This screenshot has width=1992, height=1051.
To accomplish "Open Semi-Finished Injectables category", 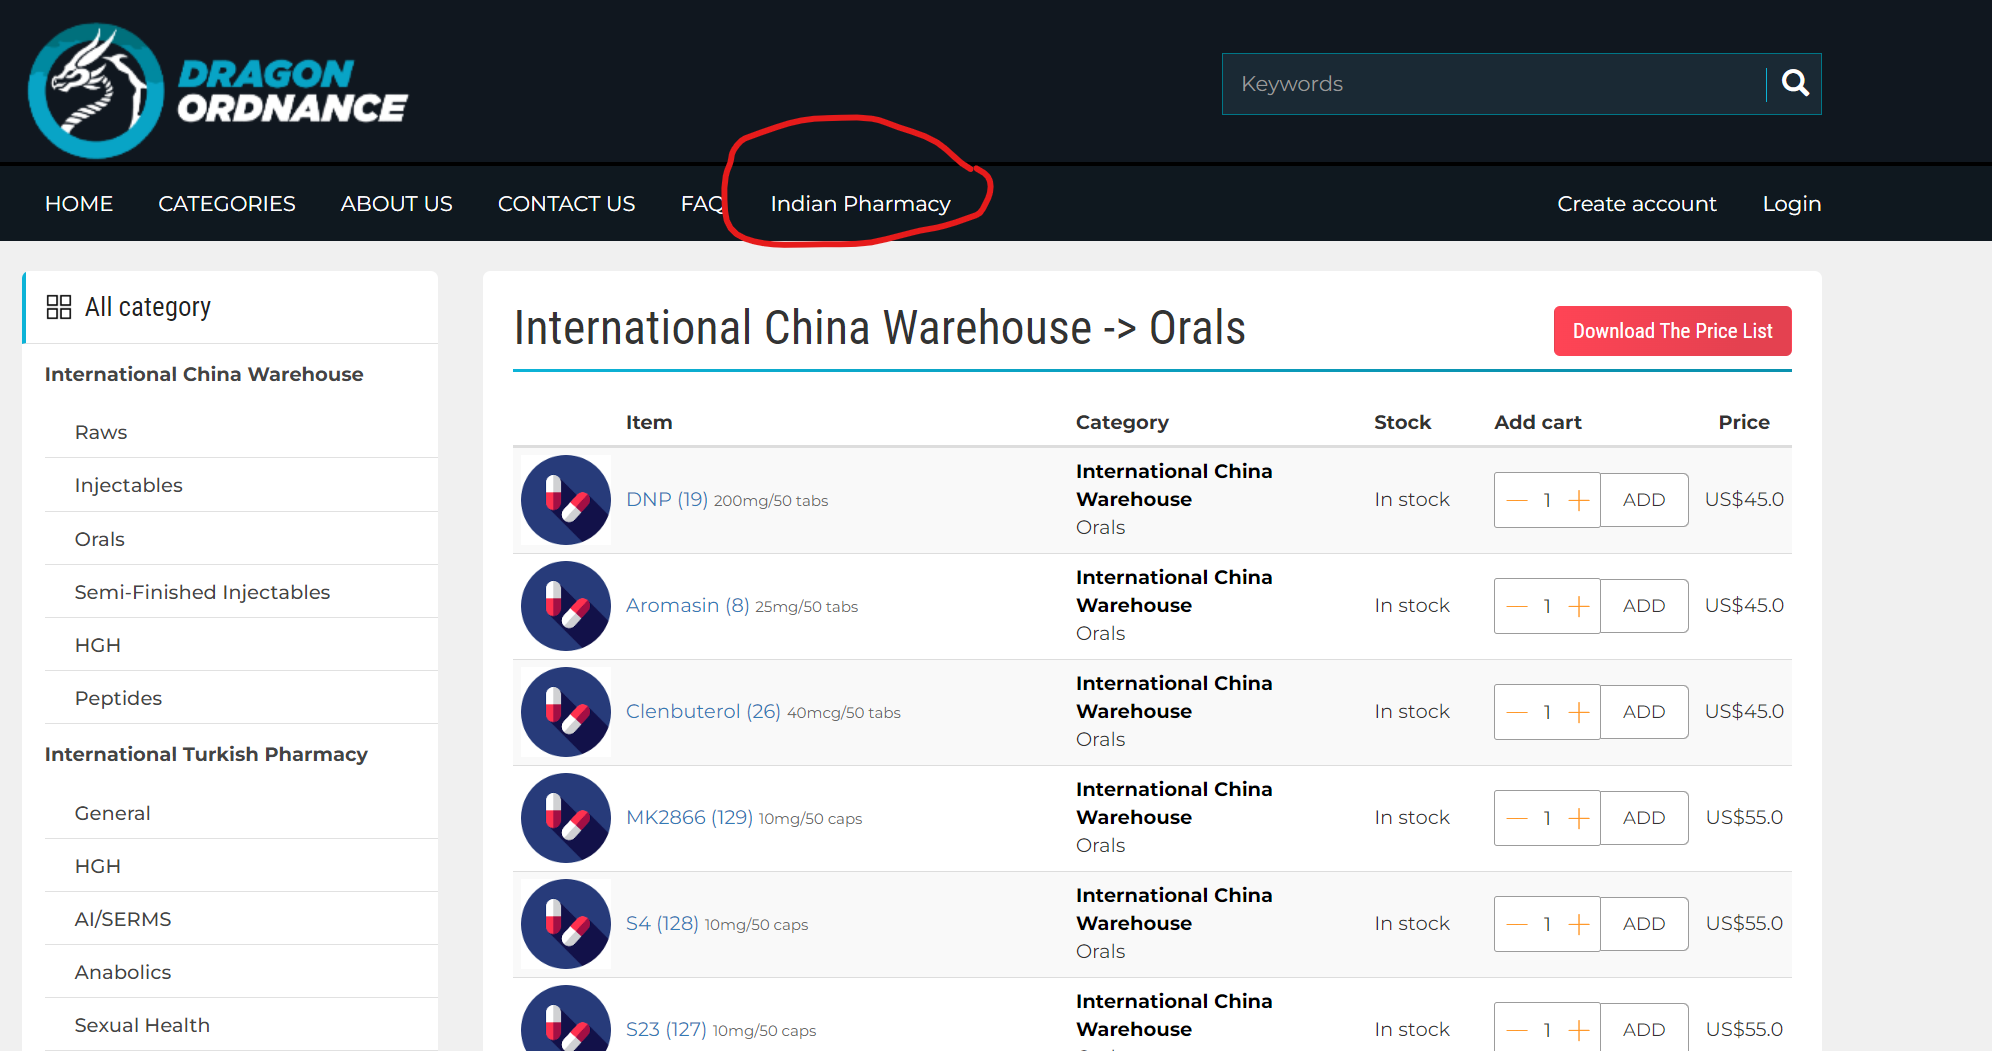I will tap(202, 592).
